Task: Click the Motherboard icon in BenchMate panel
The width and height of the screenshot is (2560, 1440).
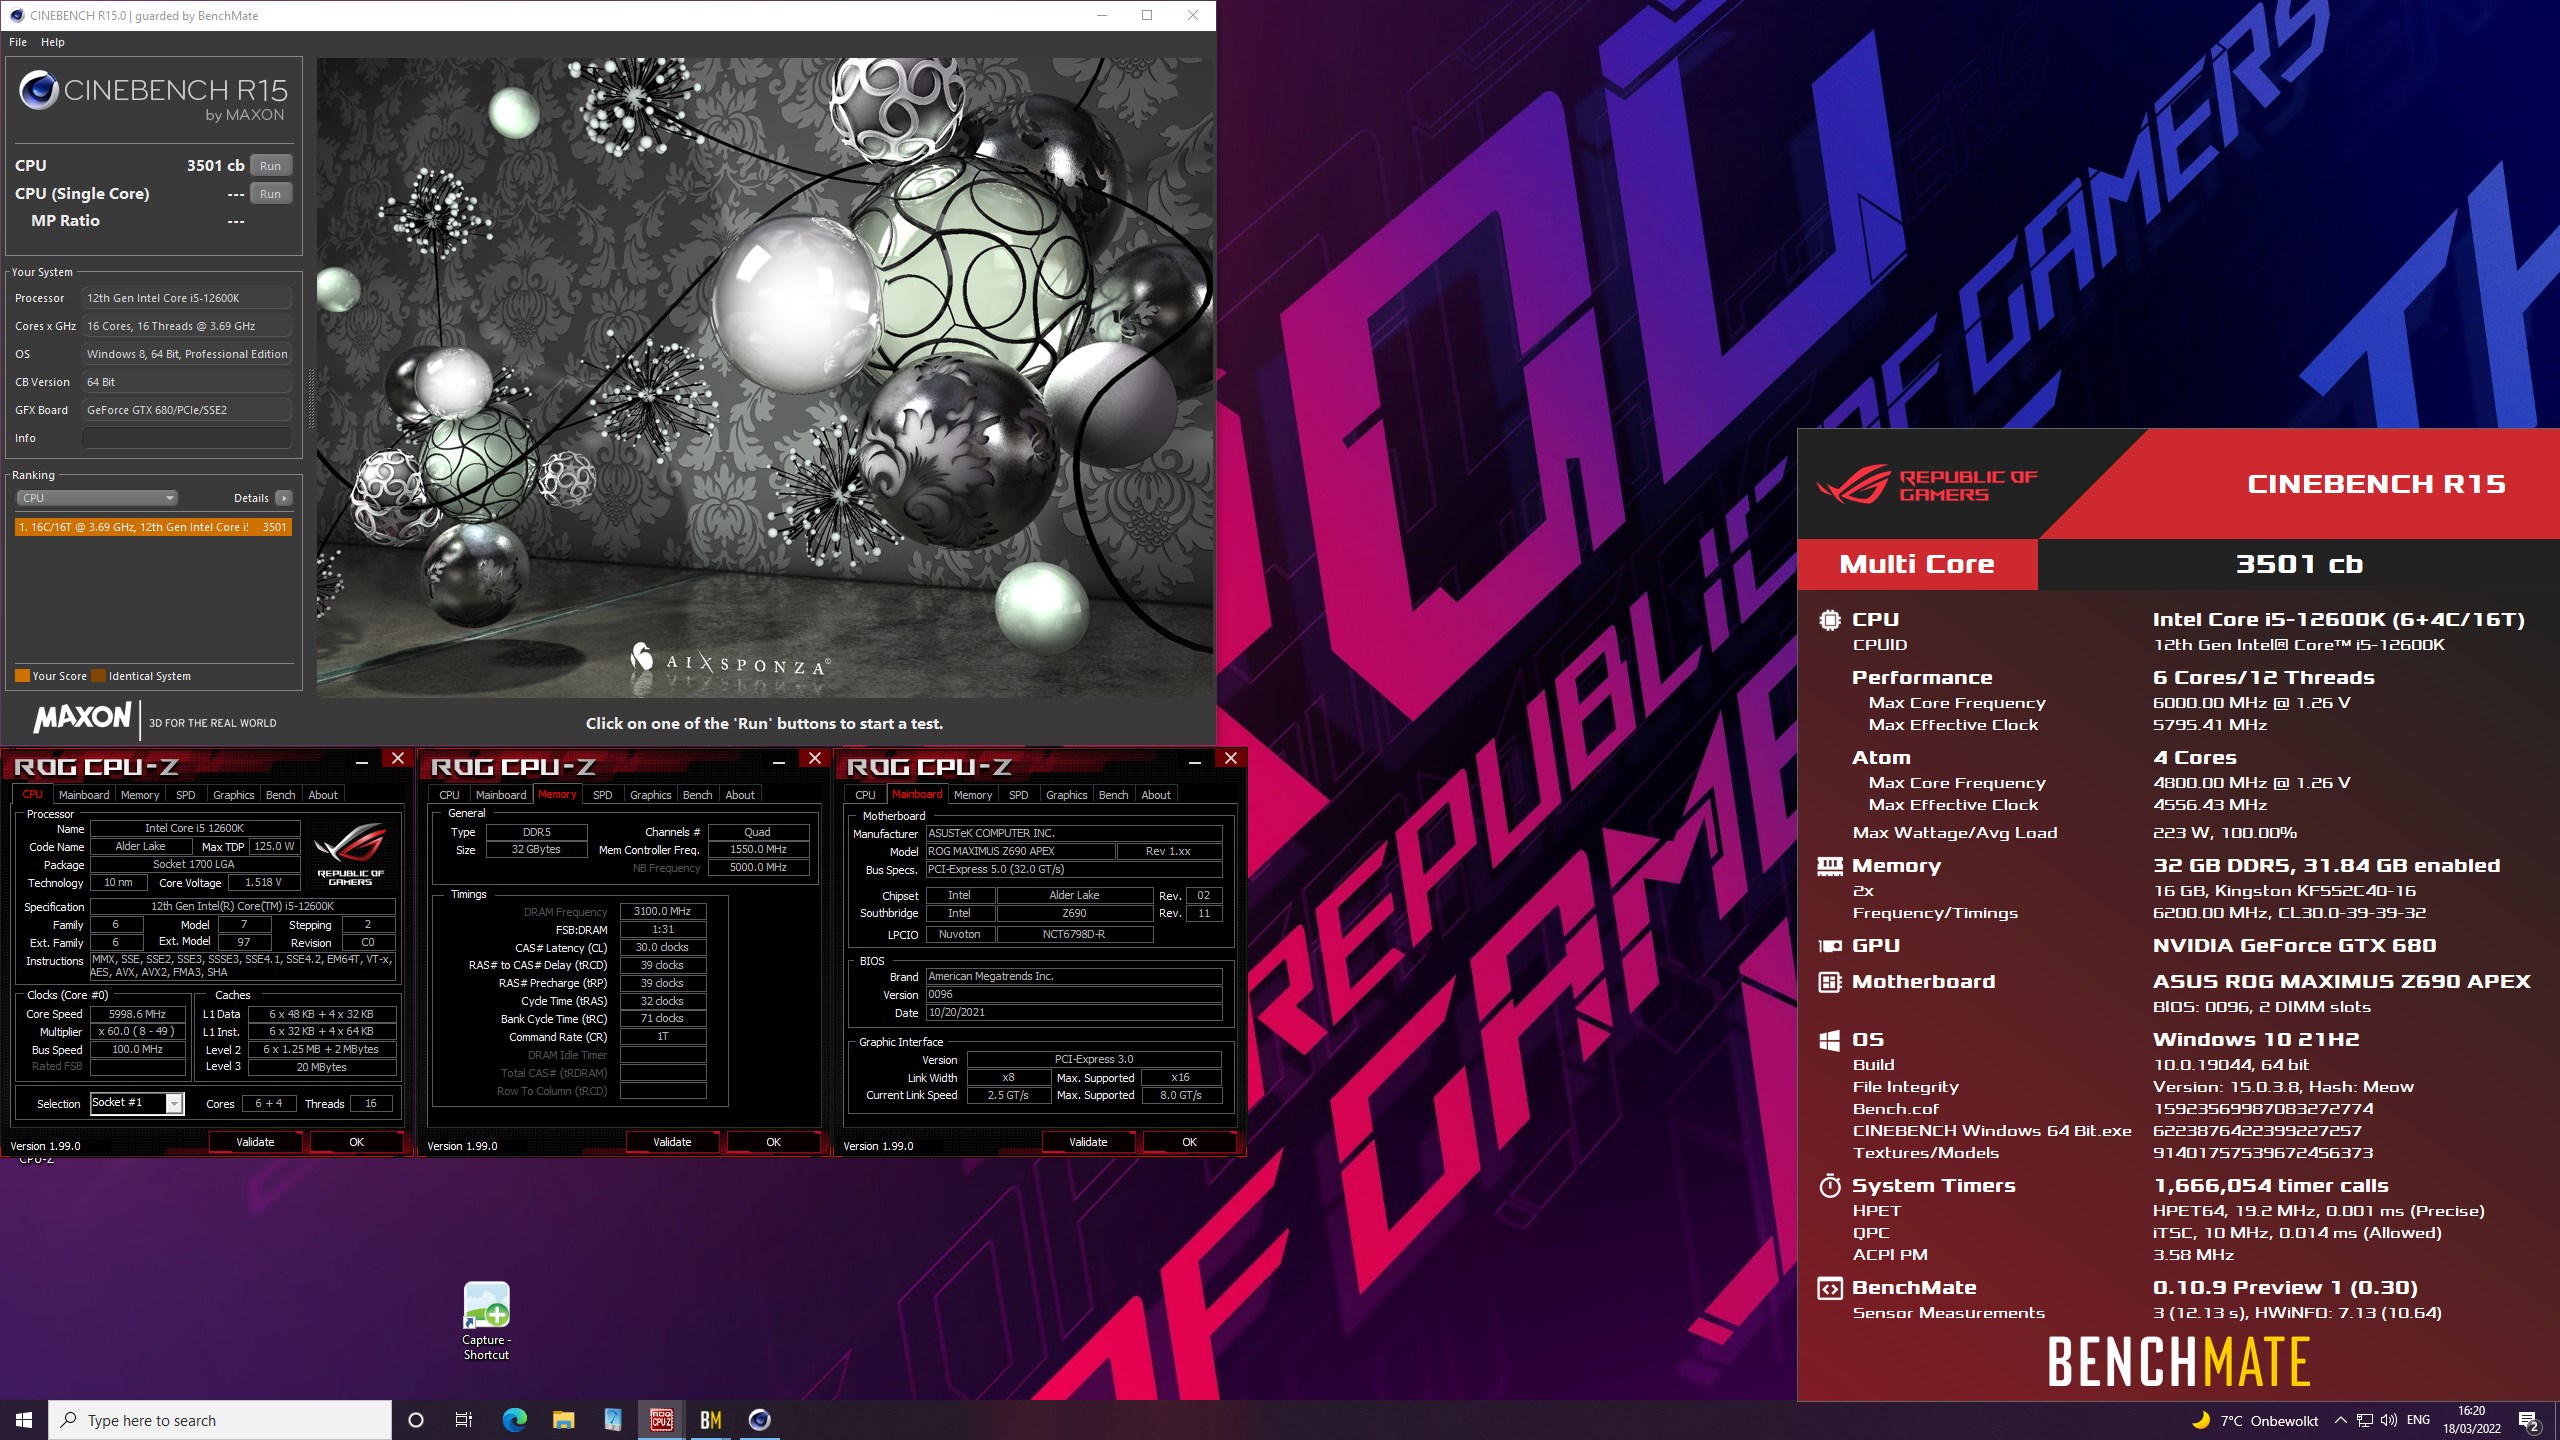Action: tap(1830, 982)
